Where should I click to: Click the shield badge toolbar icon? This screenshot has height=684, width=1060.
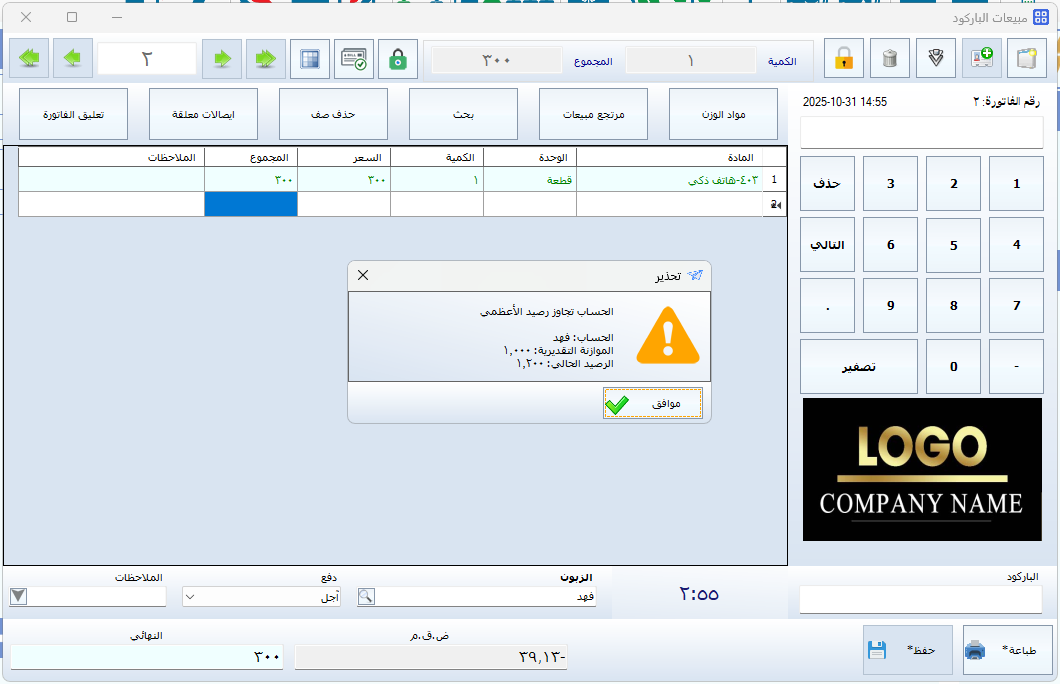pyautogui.click(x=935, y=59)
